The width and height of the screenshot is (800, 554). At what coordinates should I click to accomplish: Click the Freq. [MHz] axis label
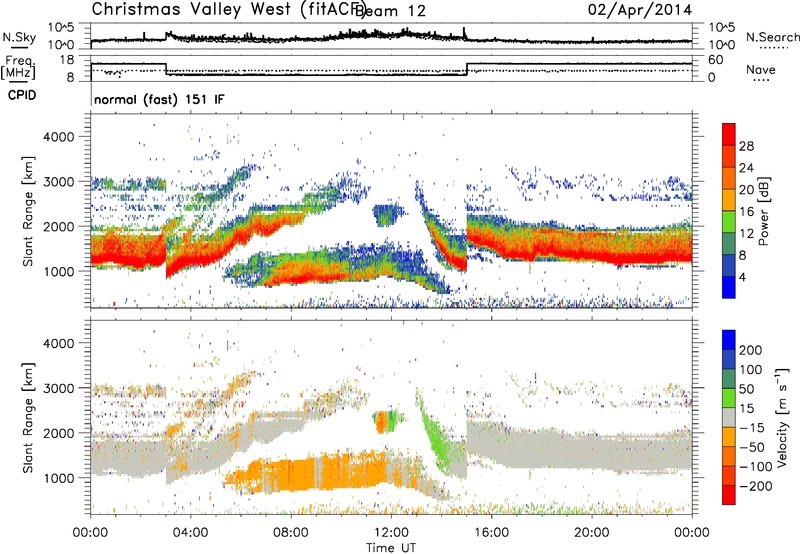tap(18, 68)
